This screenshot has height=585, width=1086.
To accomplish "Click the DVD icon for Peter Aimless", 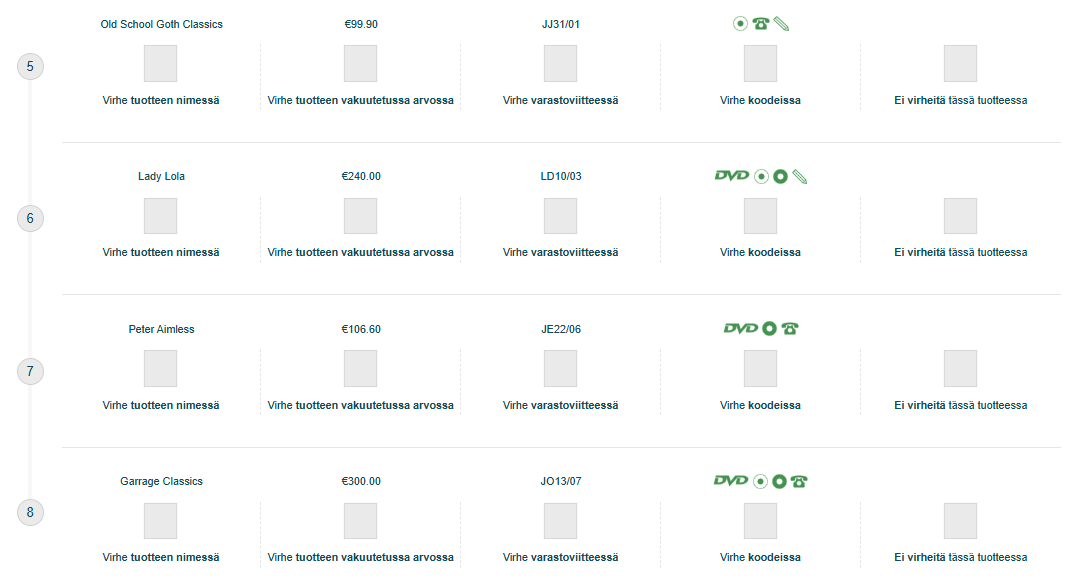I will [x=740, y=328].
